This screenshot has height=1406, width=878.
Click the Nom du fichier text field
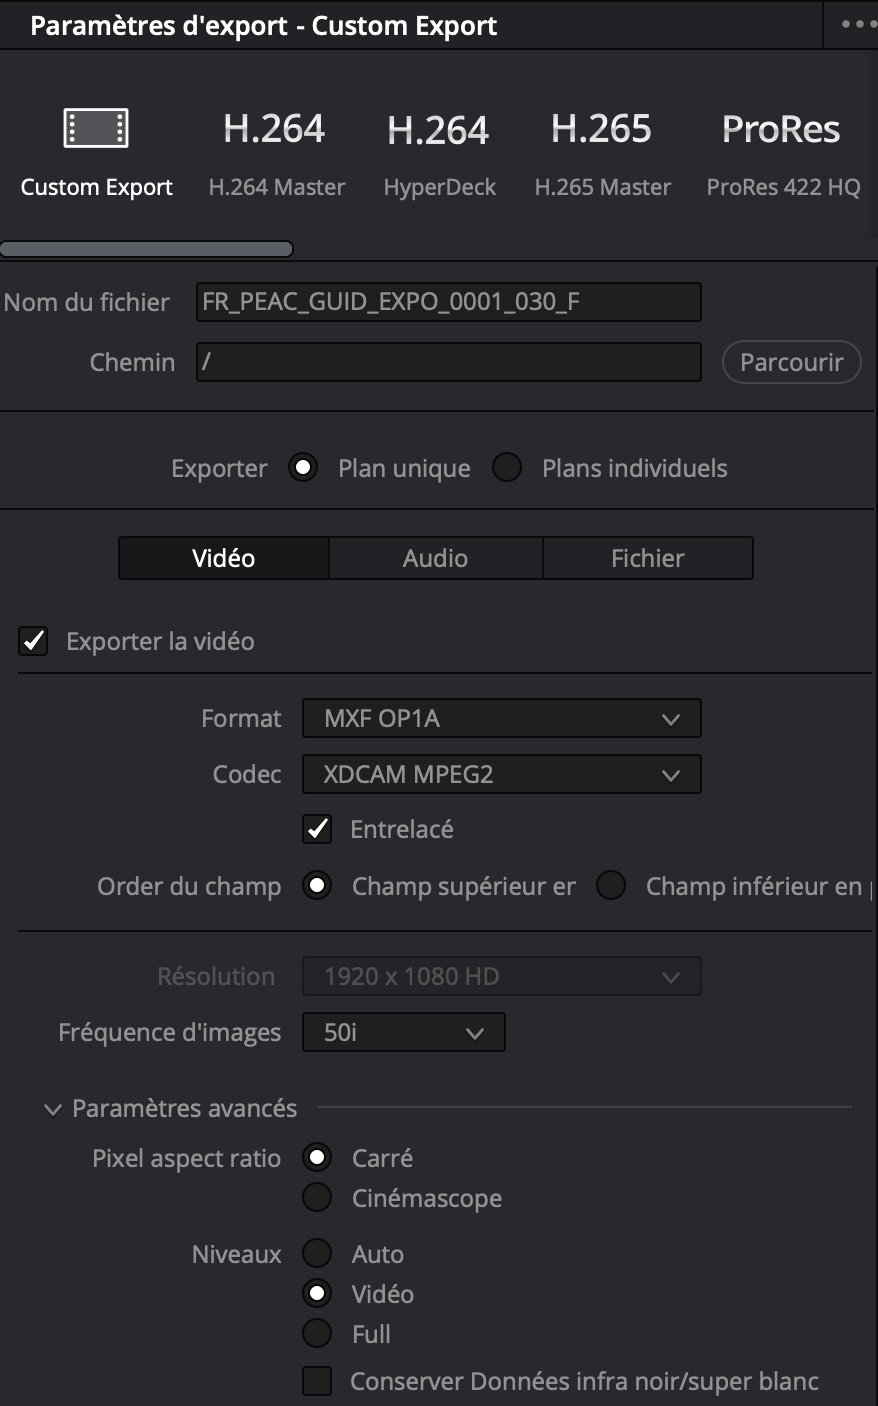(x=448, y=302)
